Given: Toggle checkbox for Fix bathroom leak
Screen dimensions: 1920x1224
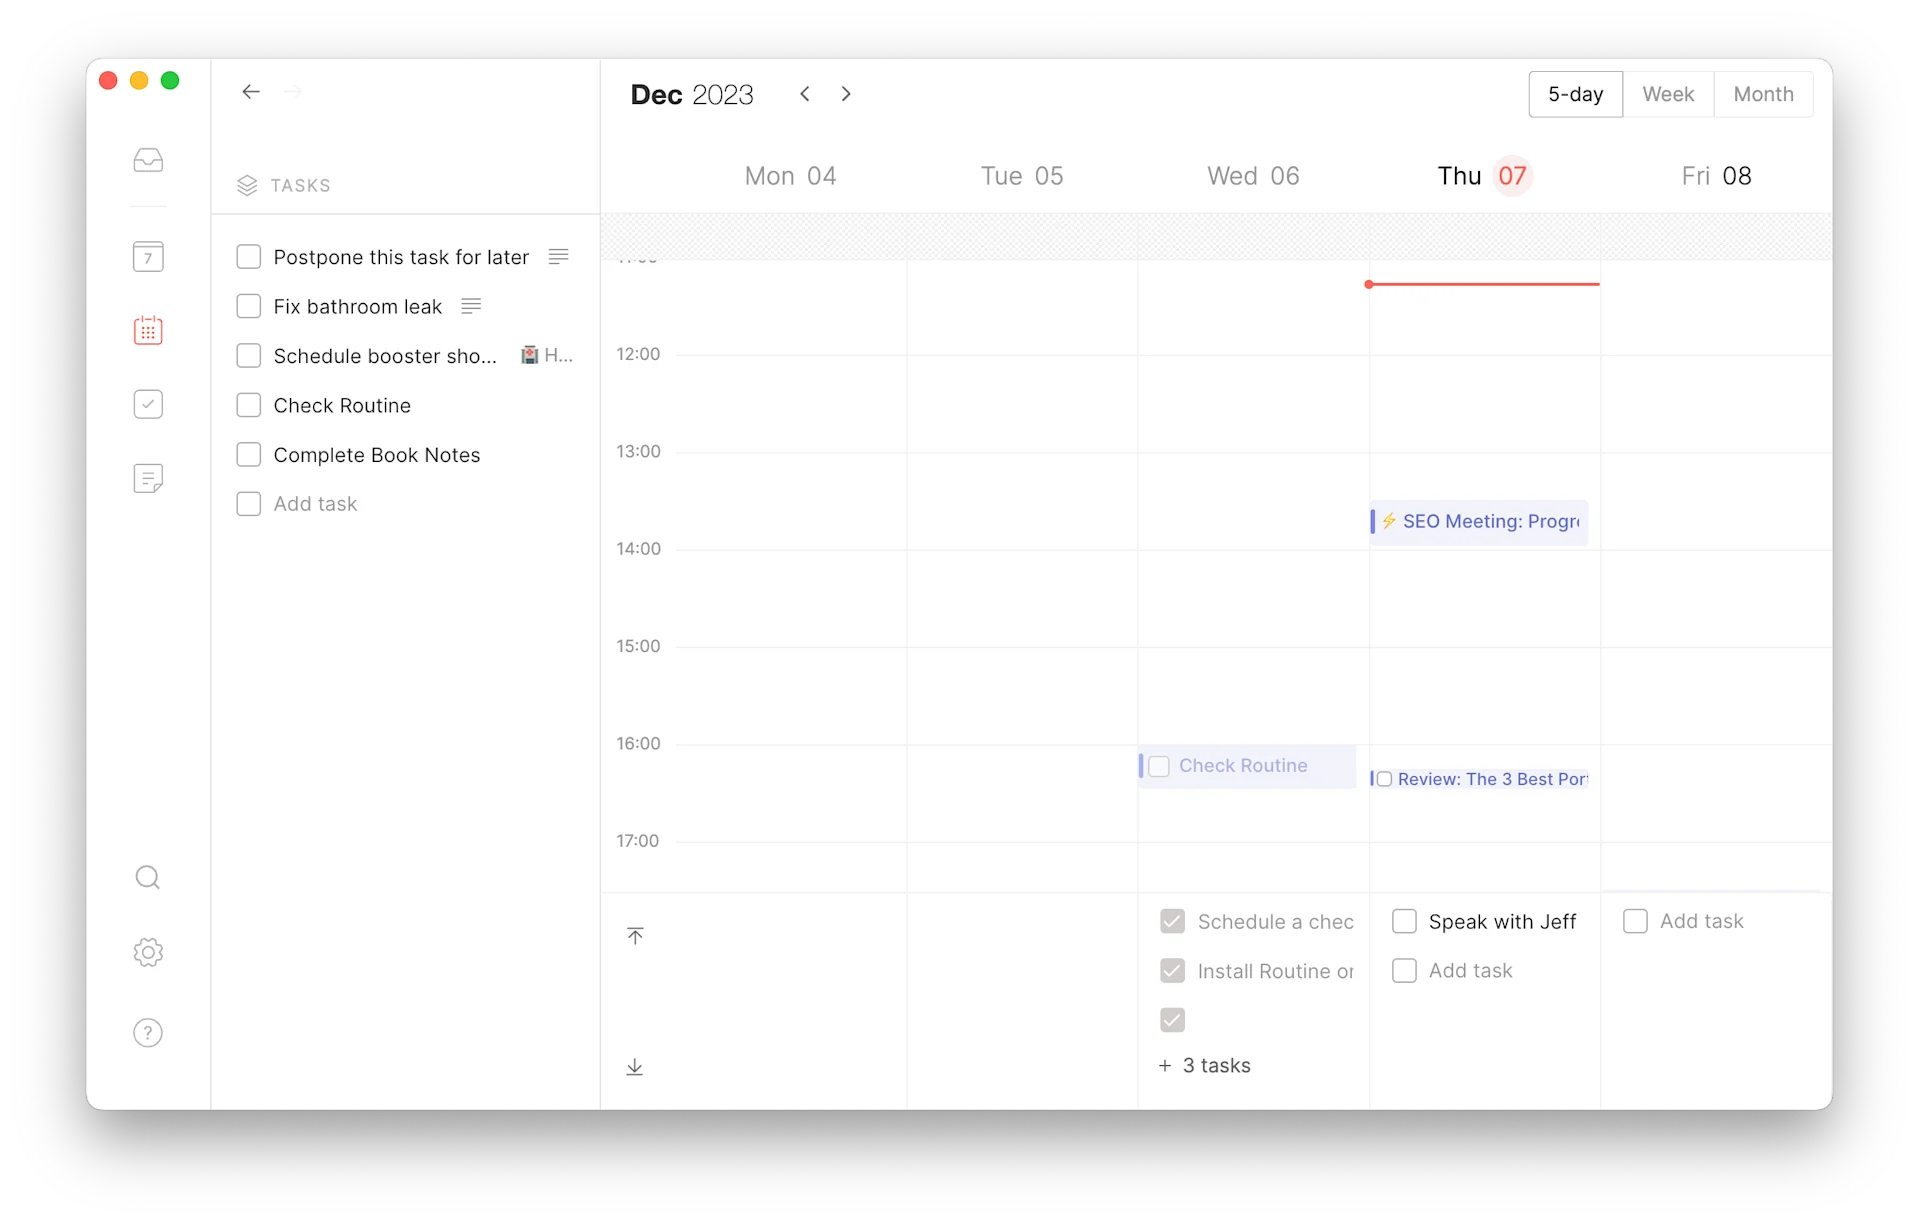Looking at the screenshot, I should coord(248,305).
